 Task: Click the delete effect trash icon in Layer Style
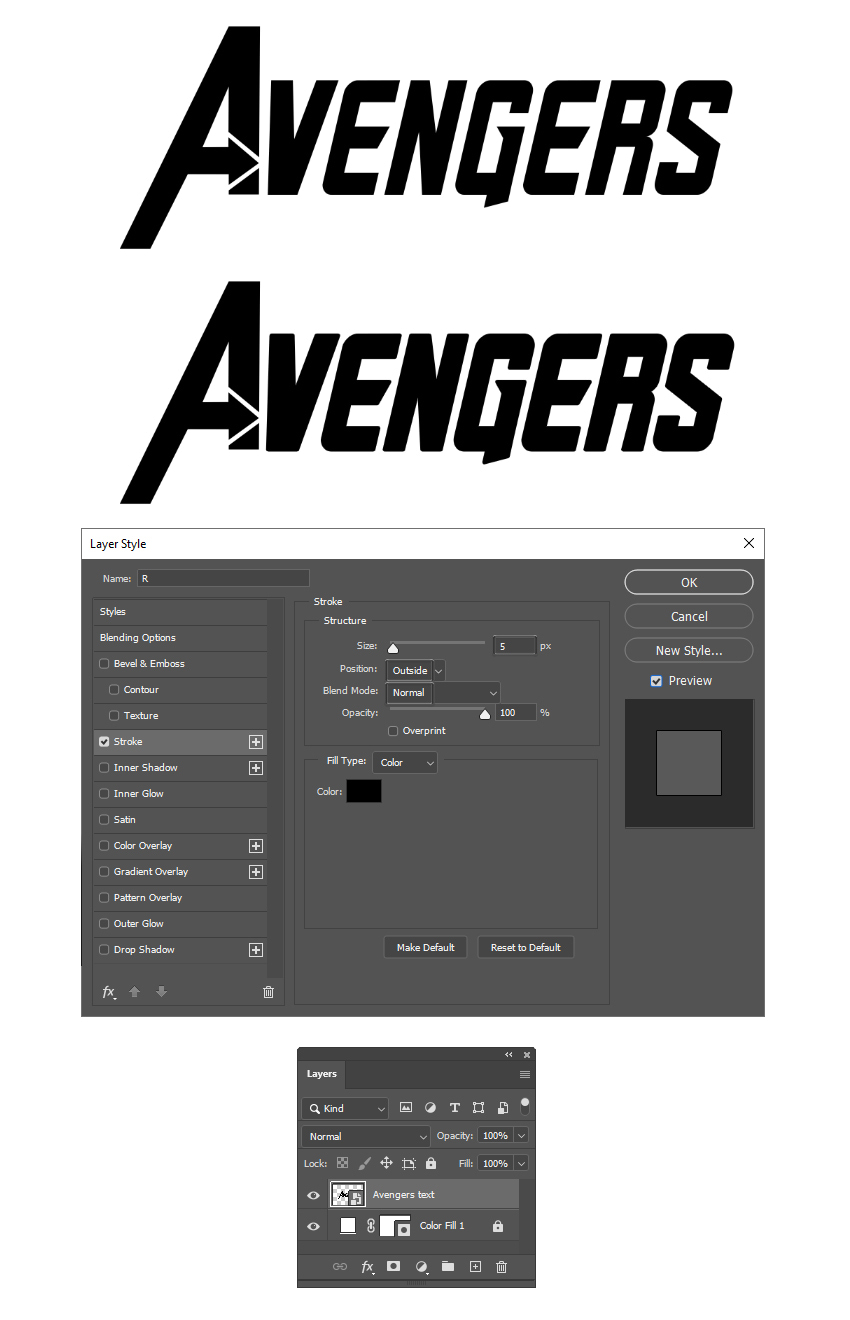click(x=268, y=992)
